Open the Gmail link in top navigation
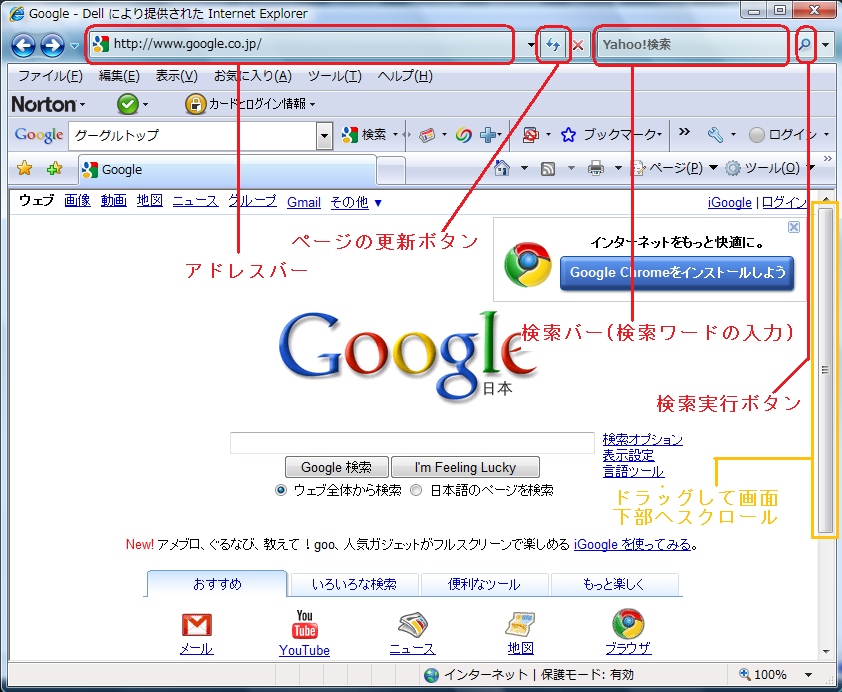 tap(304, 202)
